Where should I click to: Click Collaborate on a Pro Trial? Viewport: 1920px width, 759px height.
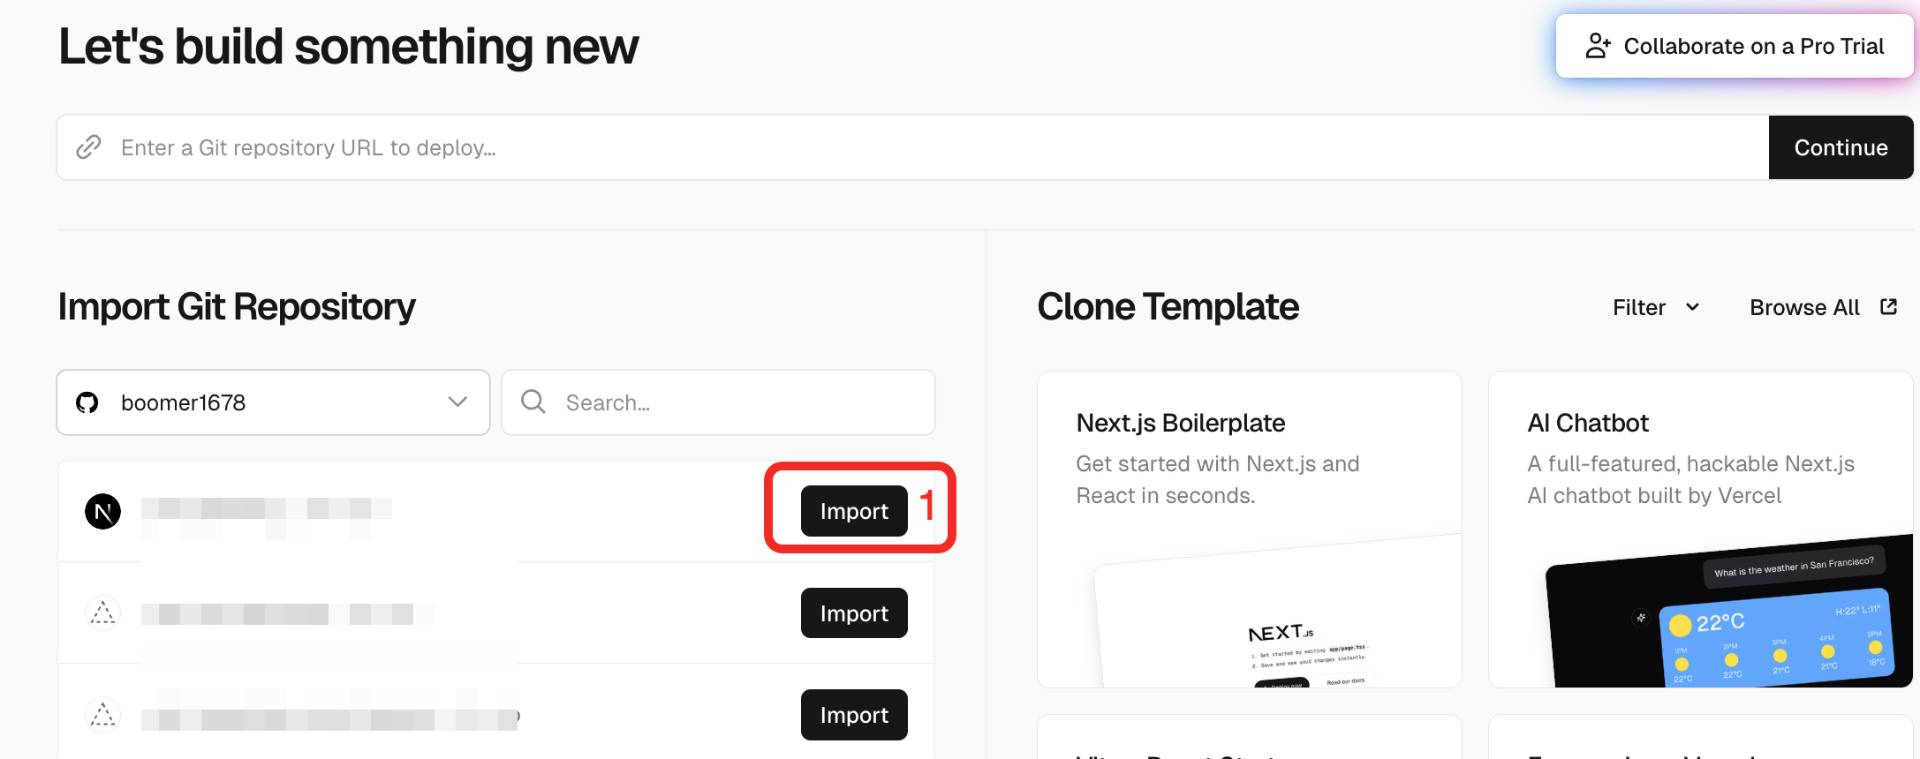(1734, 46)
